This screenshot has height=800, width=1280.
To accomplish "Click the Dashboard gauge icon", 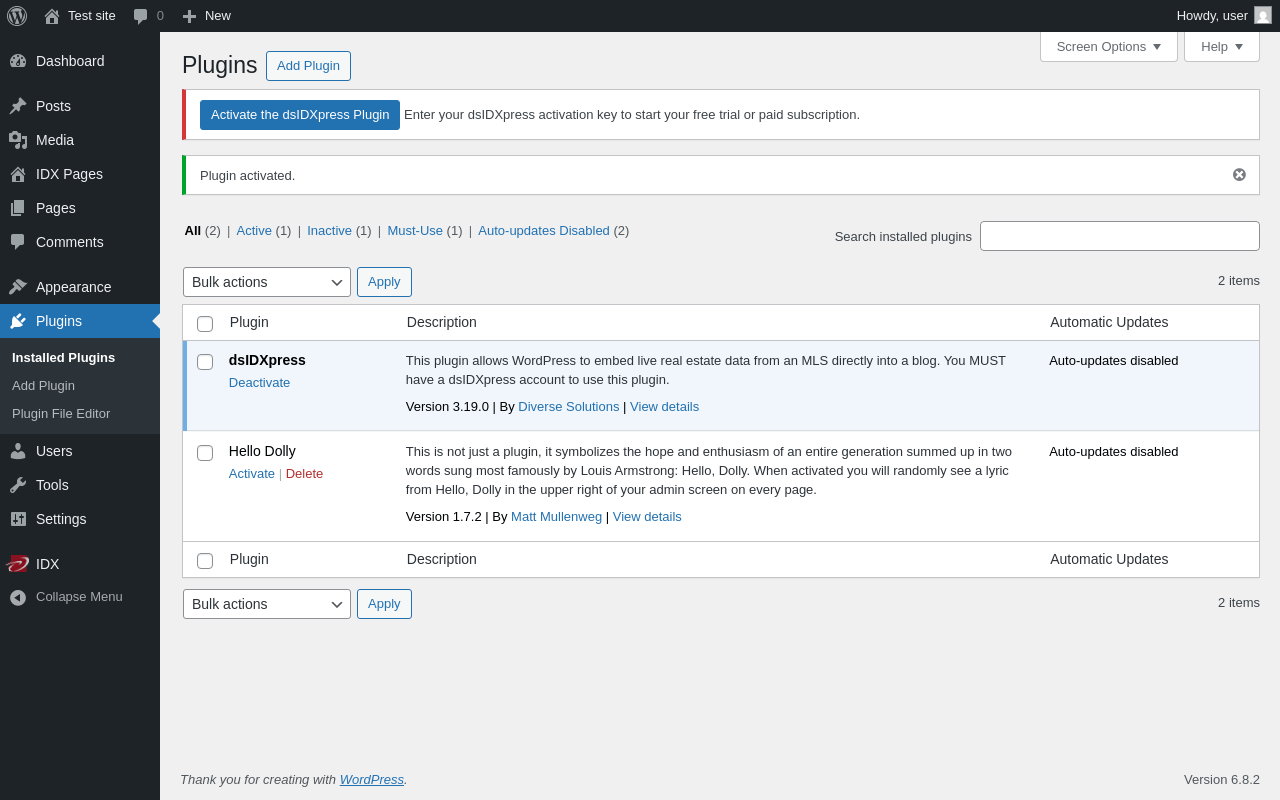I will pos(18,61).
